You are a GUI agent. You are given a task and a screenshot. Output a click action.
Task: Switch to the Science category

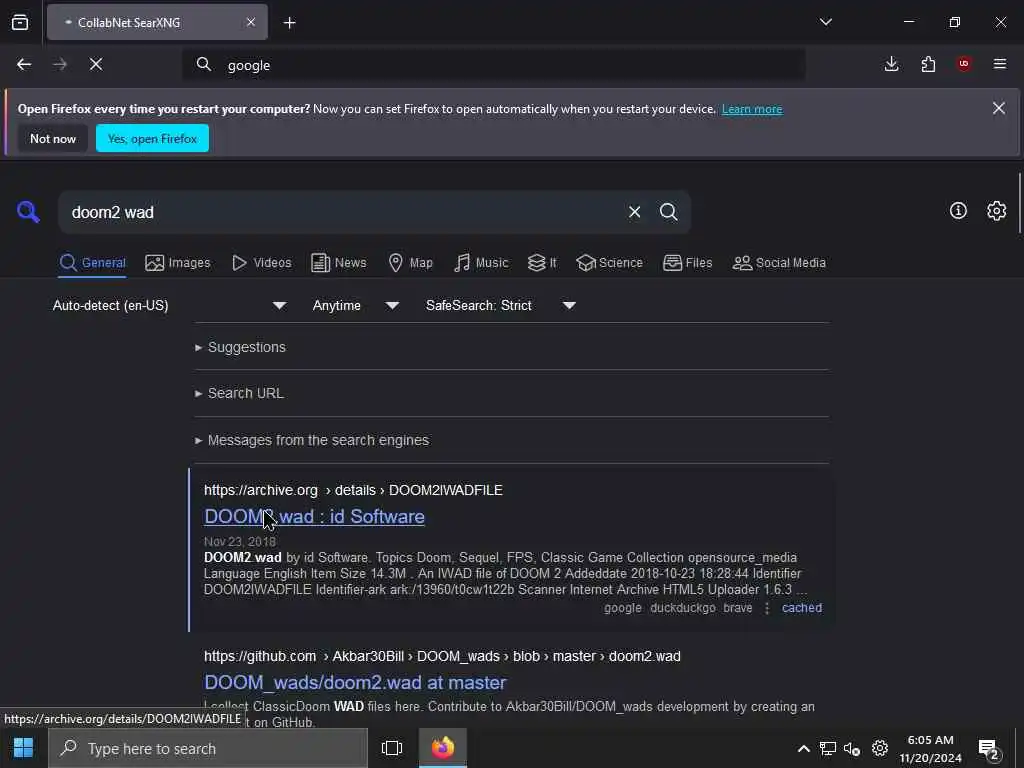click(609, 263)
